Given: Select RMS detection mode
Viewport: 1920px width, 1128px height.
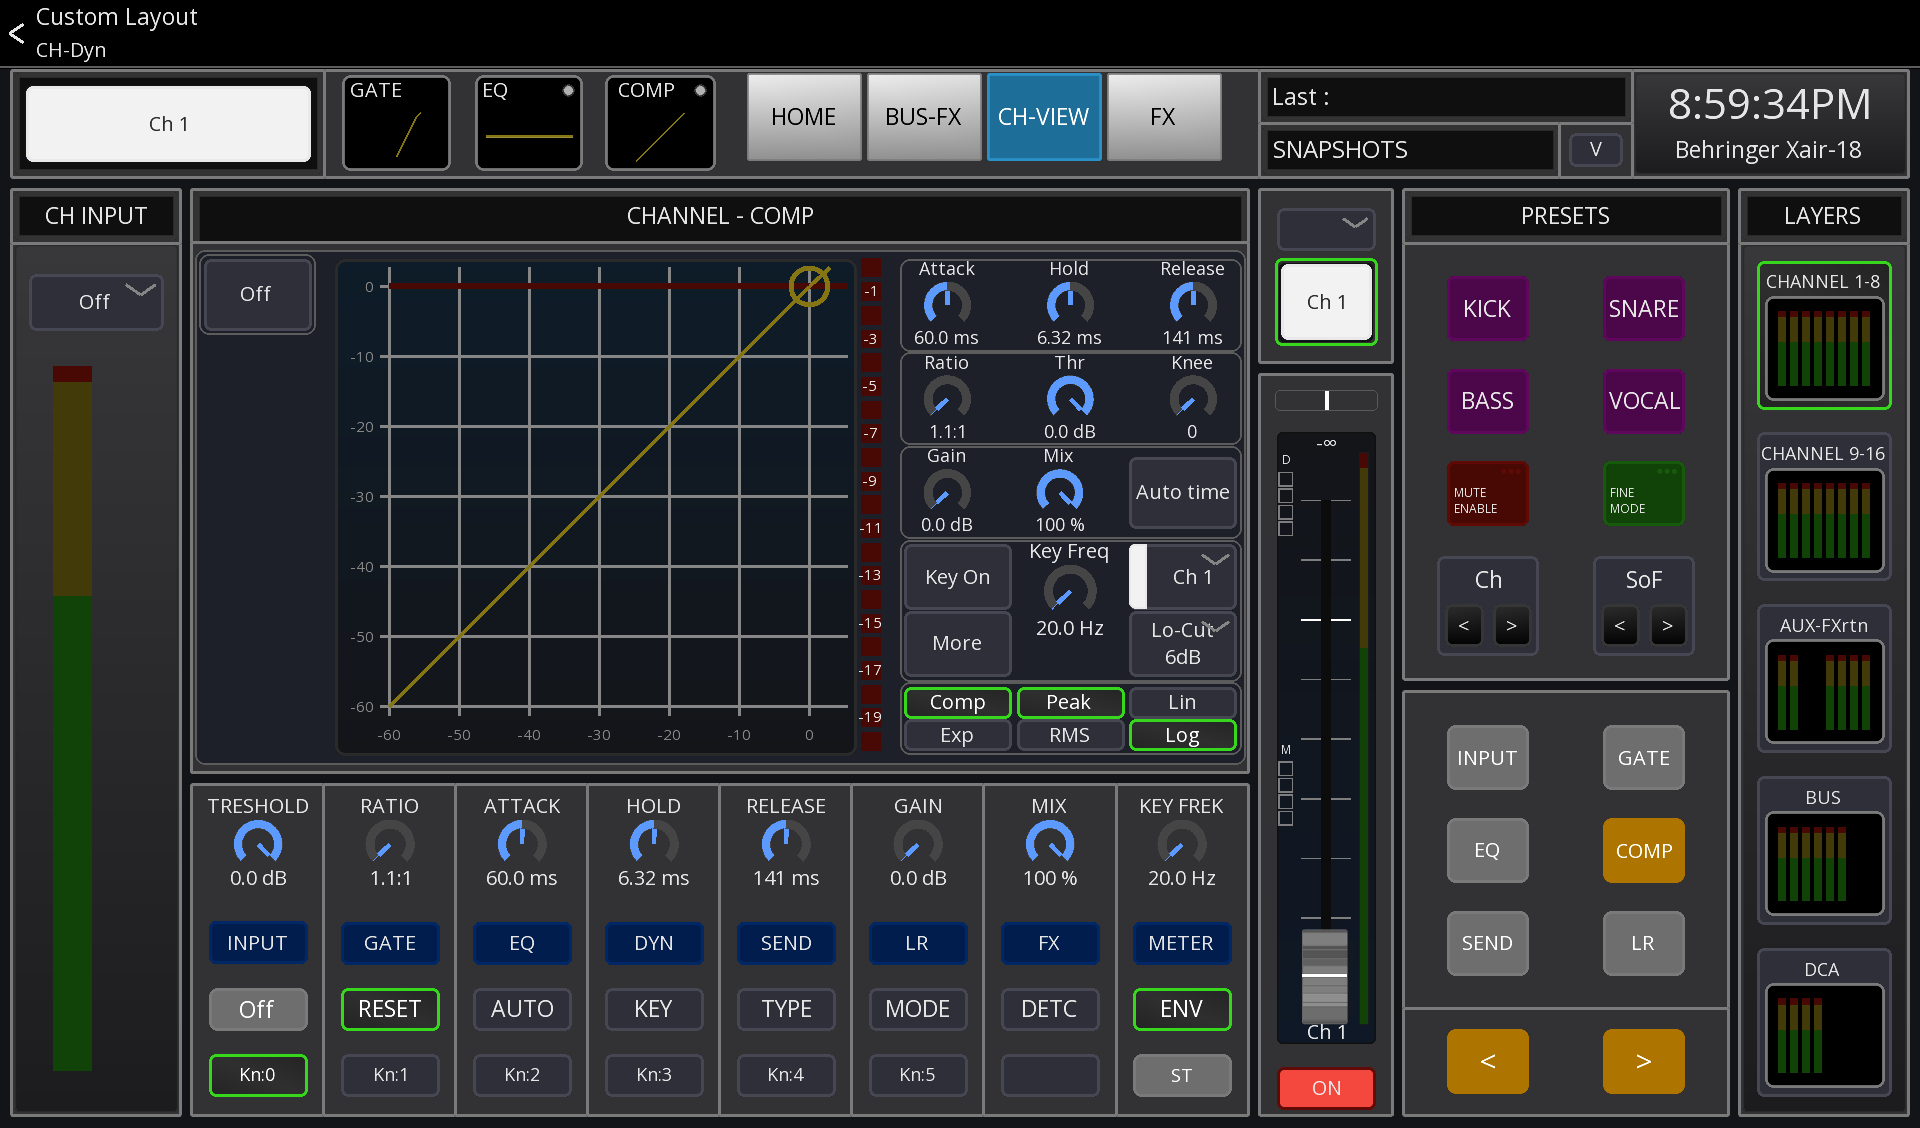Looking at the screenshot, I should click(1069, 735).
